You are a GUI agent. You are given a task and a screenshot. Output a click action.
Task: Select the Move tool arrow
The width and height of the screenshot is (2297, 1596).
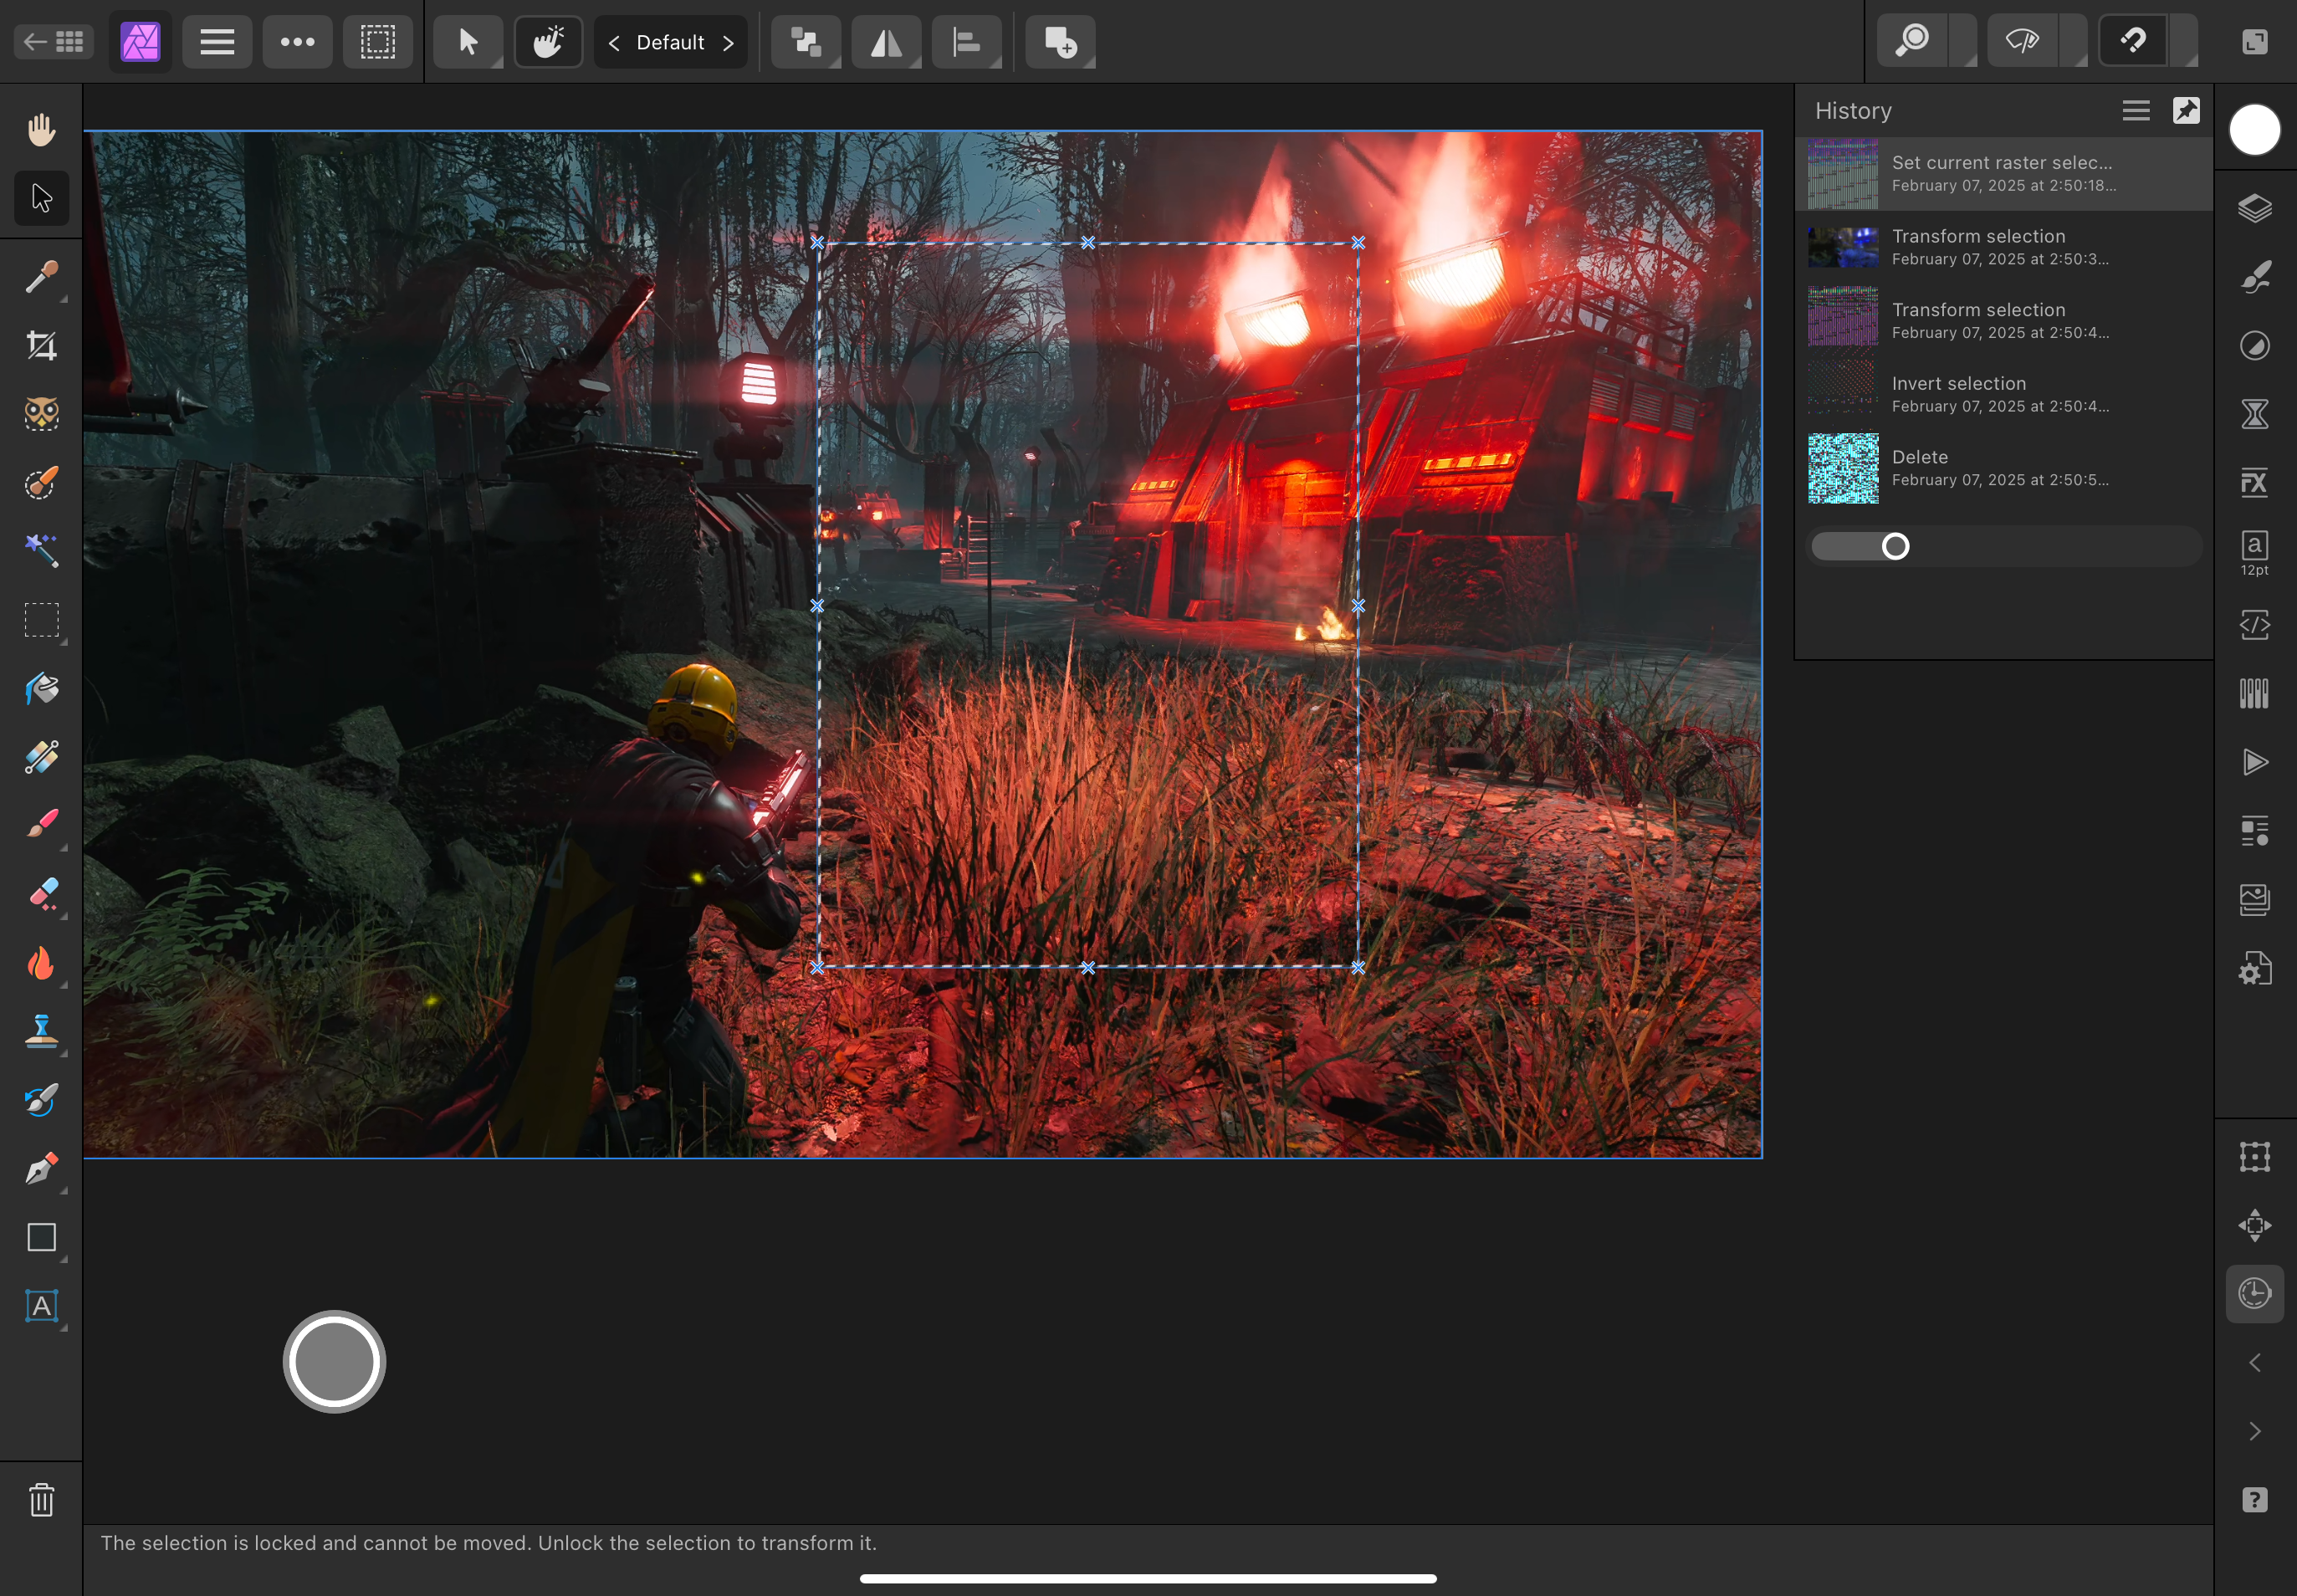41,198
